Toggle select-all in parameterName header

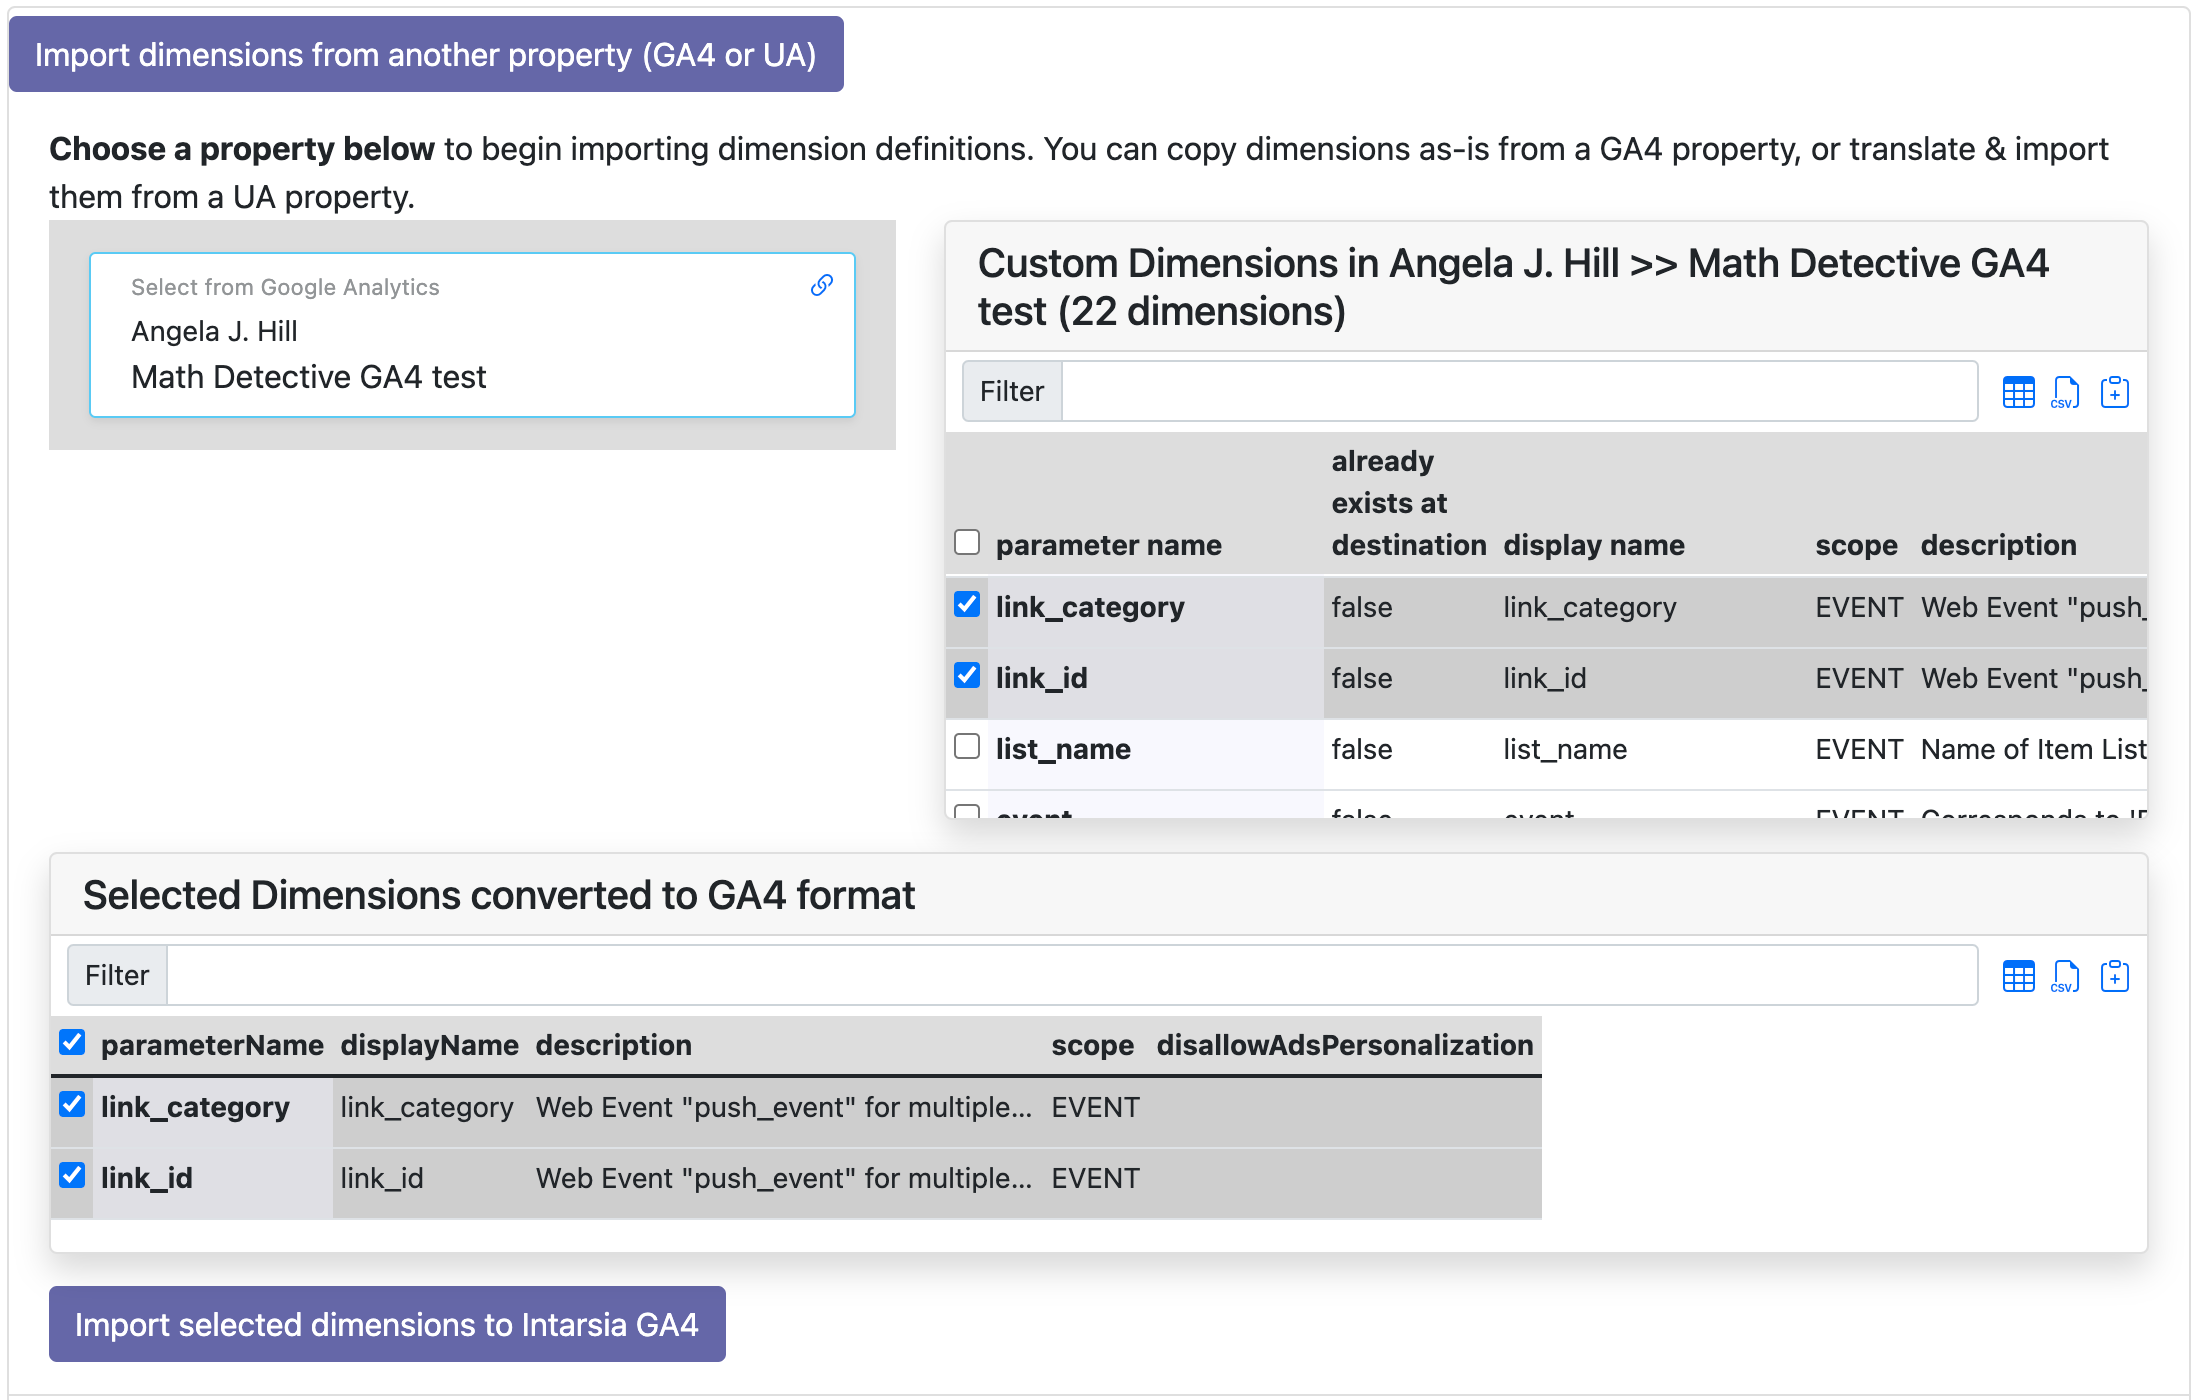tap(71, 1043)
